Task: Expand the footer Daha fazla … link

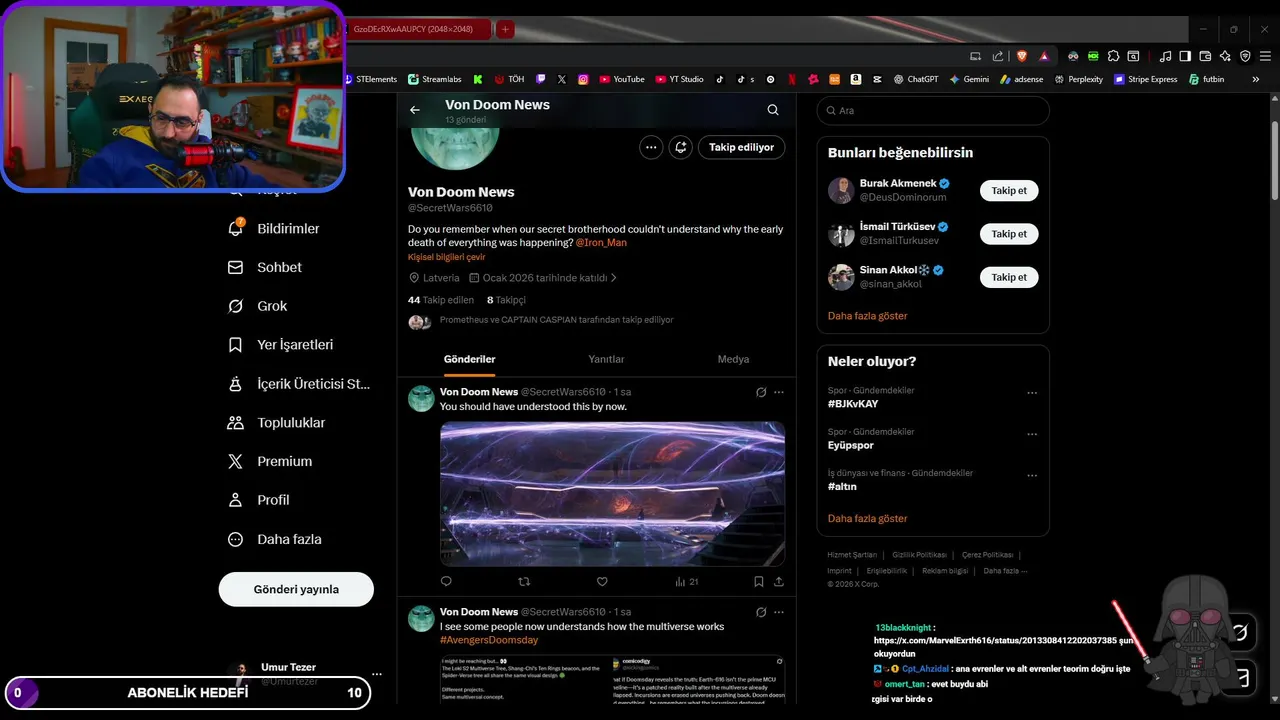Action: 1005,571
